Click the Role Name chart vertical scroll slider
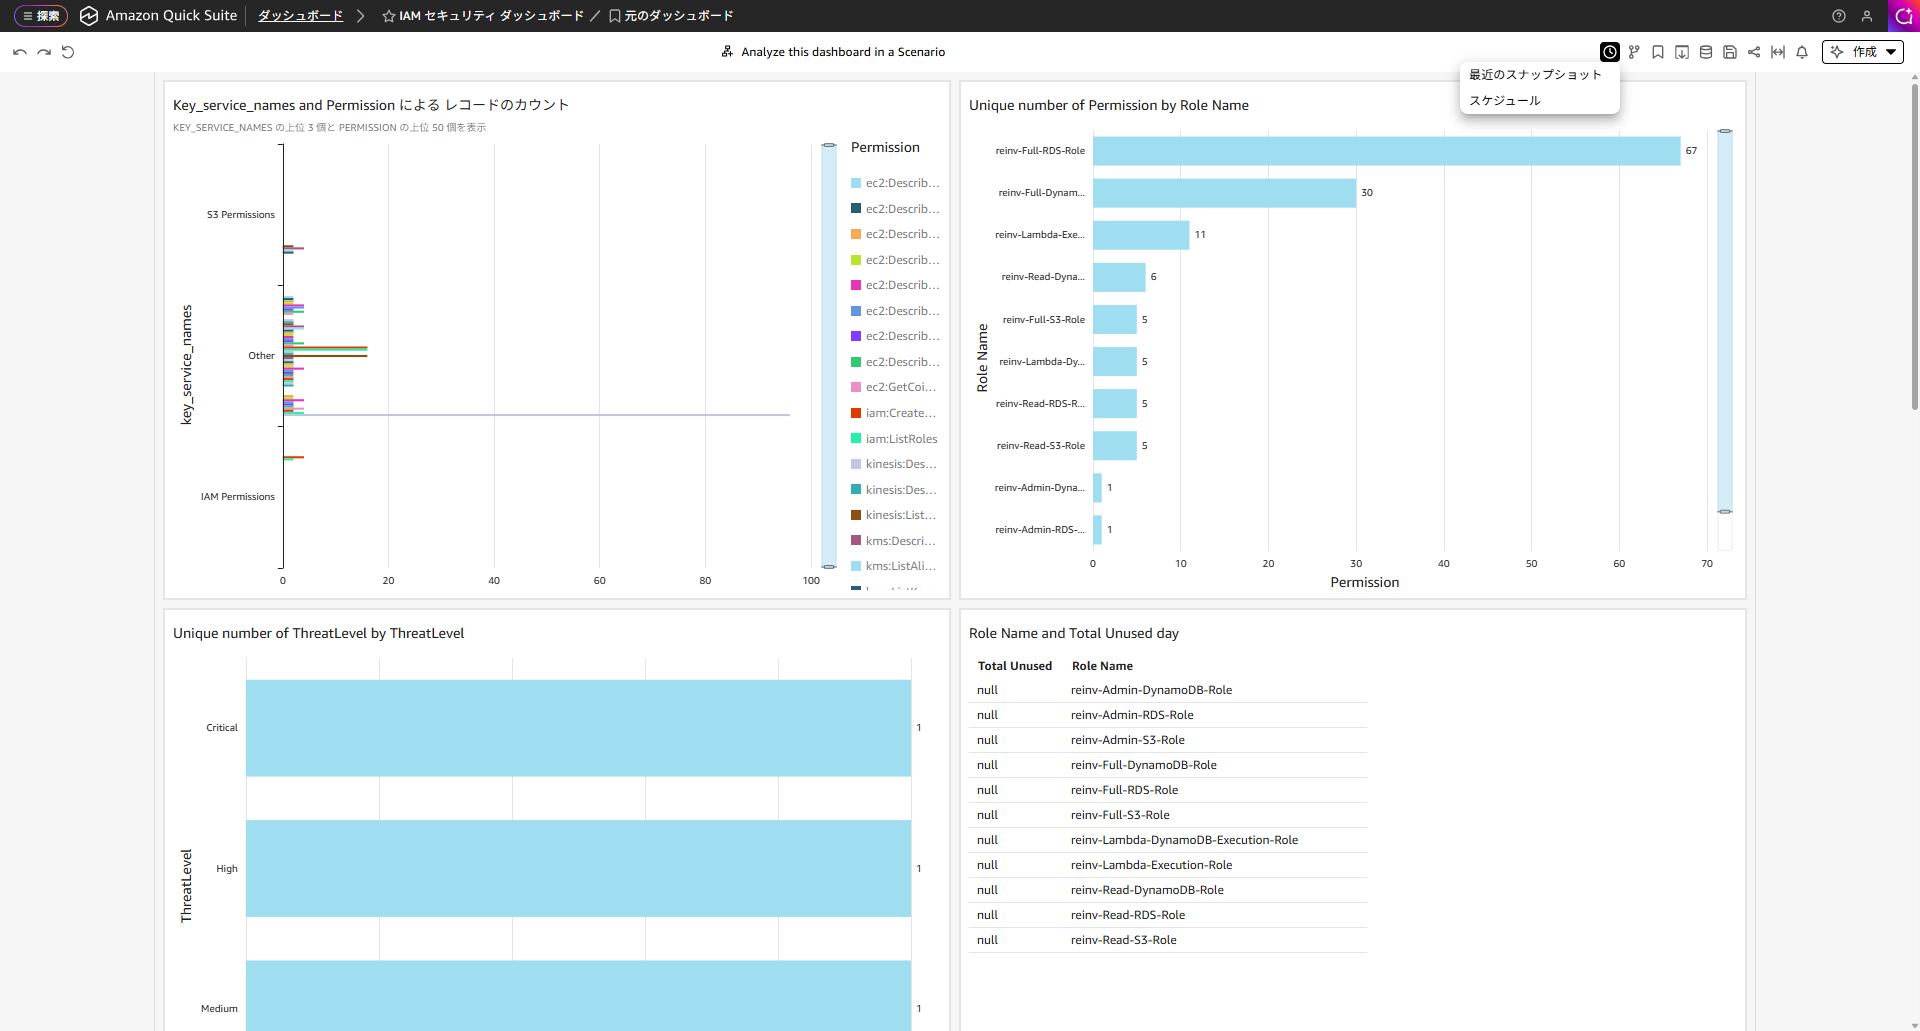Screen dimensions: 1920x1031 [x=1725, y=320]
